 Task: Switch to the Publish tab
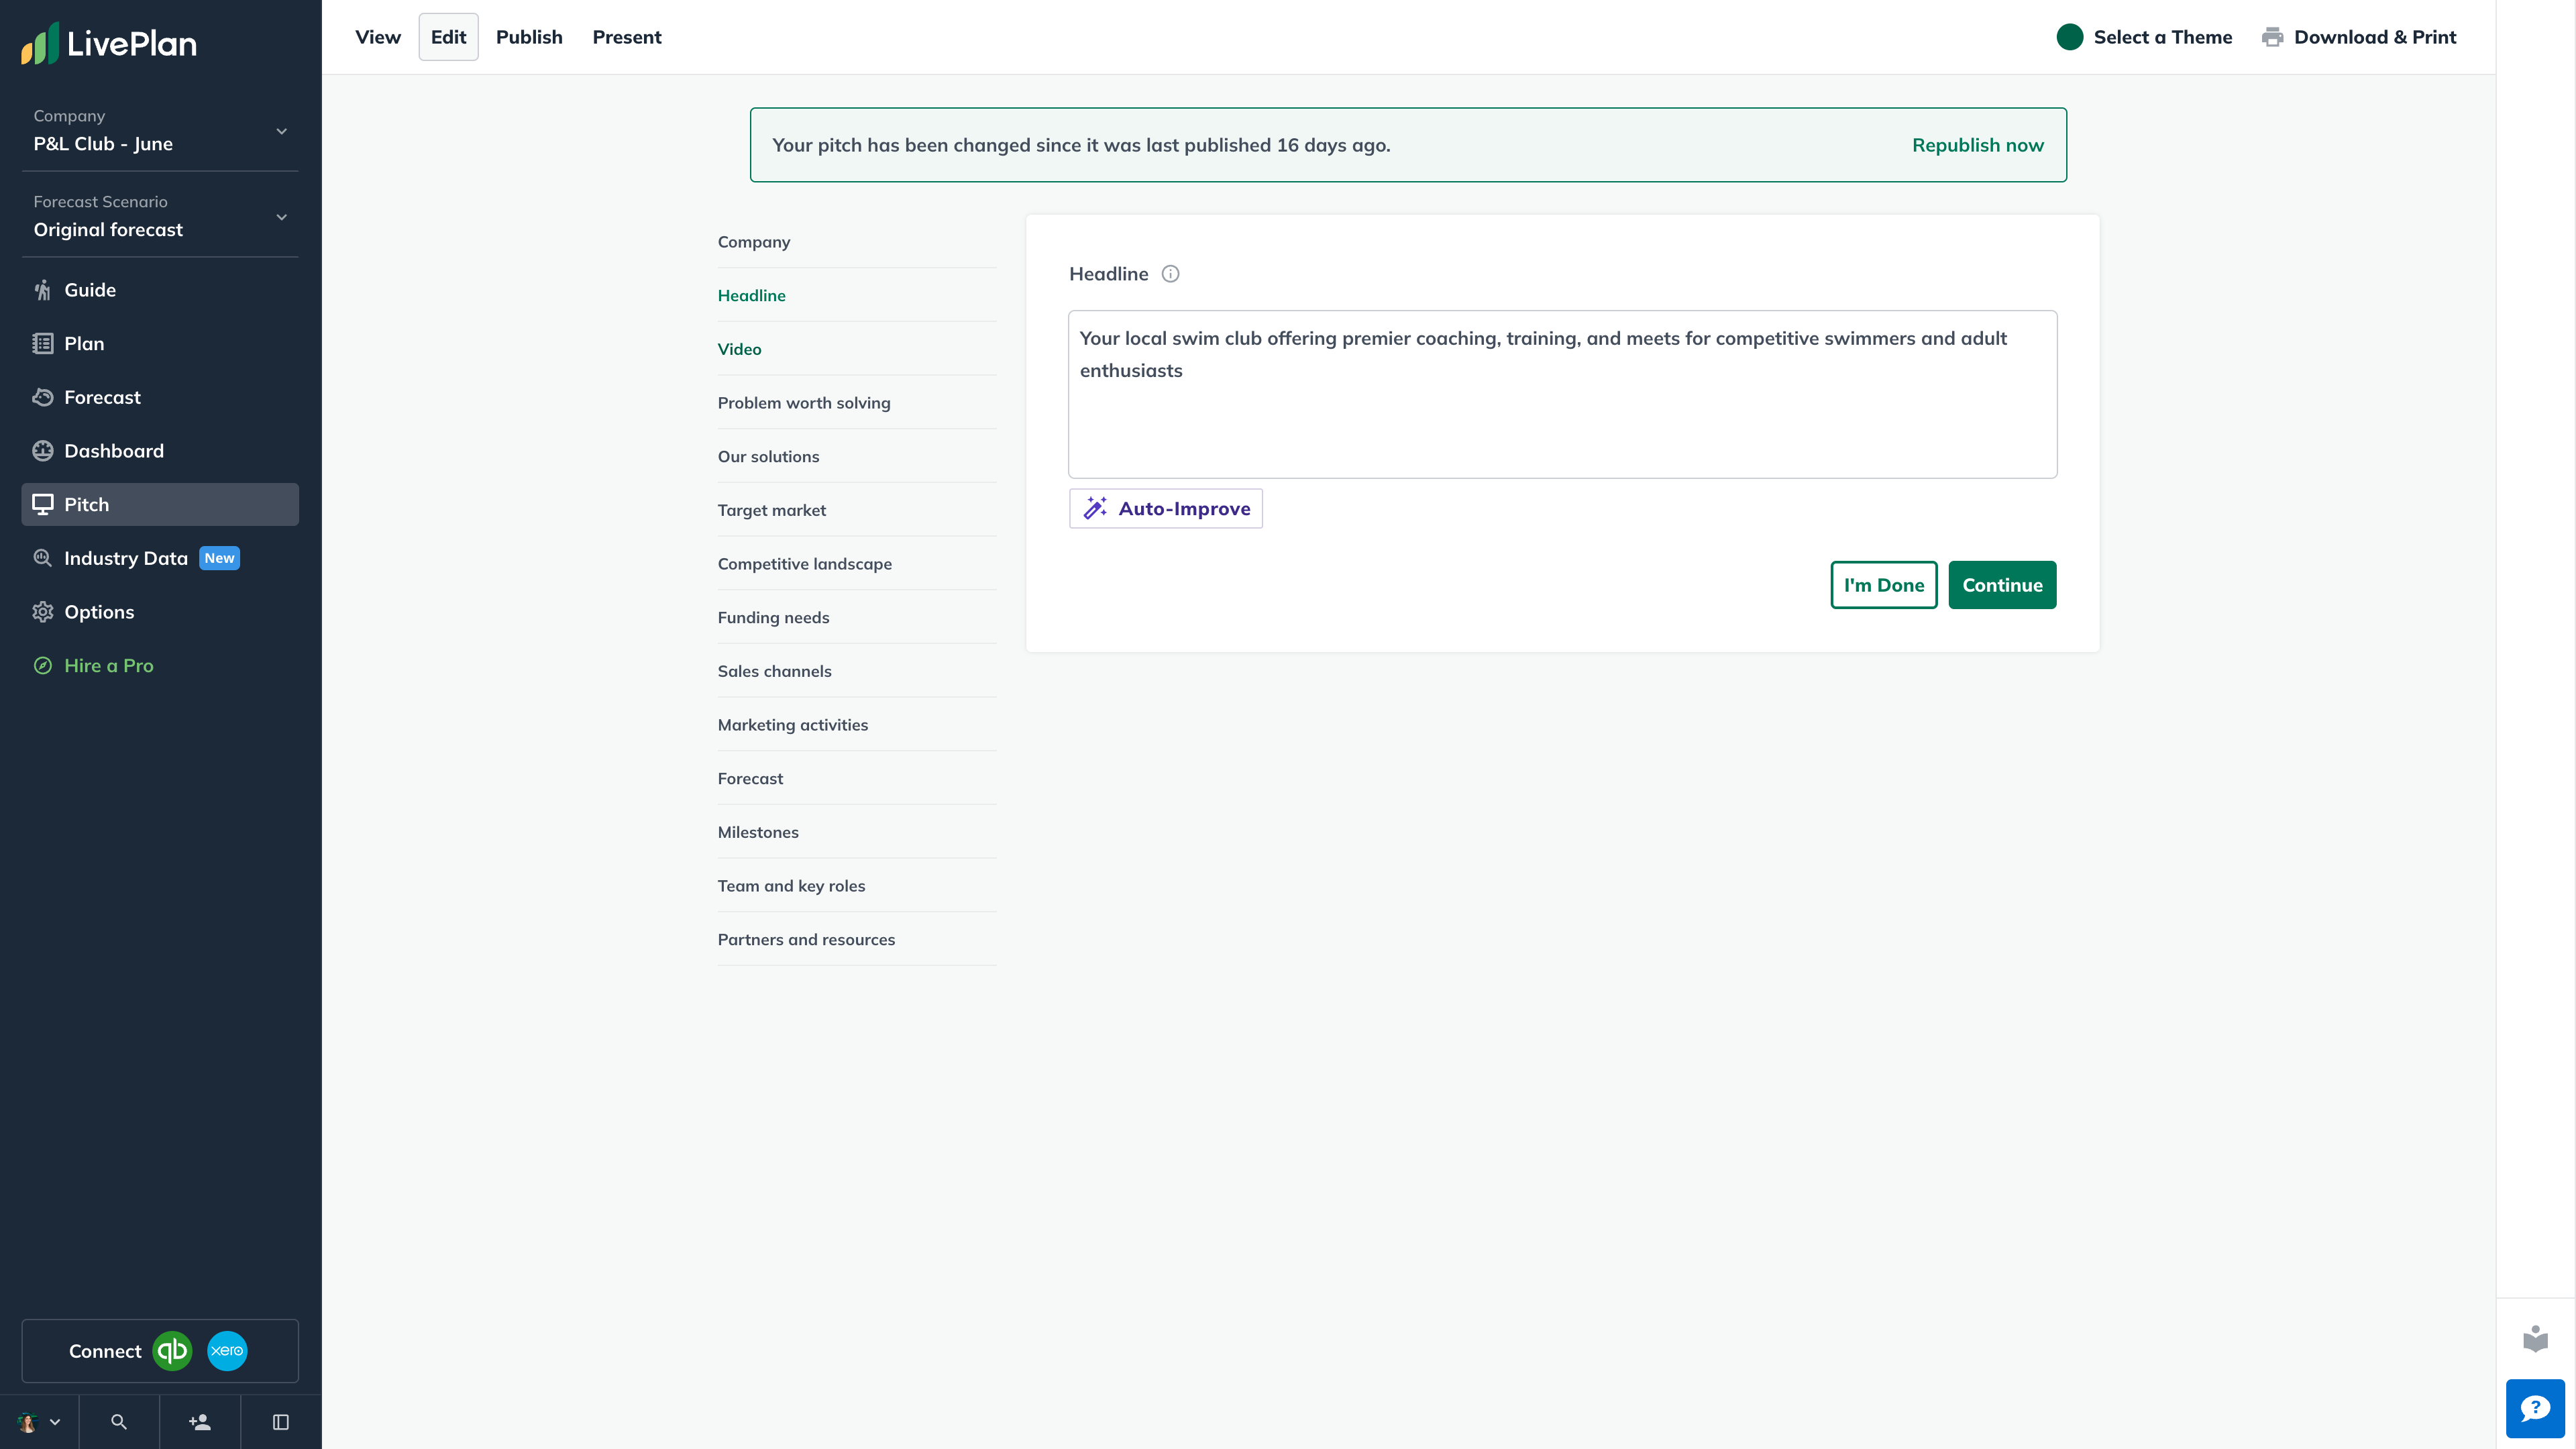[x=529, y=37]
